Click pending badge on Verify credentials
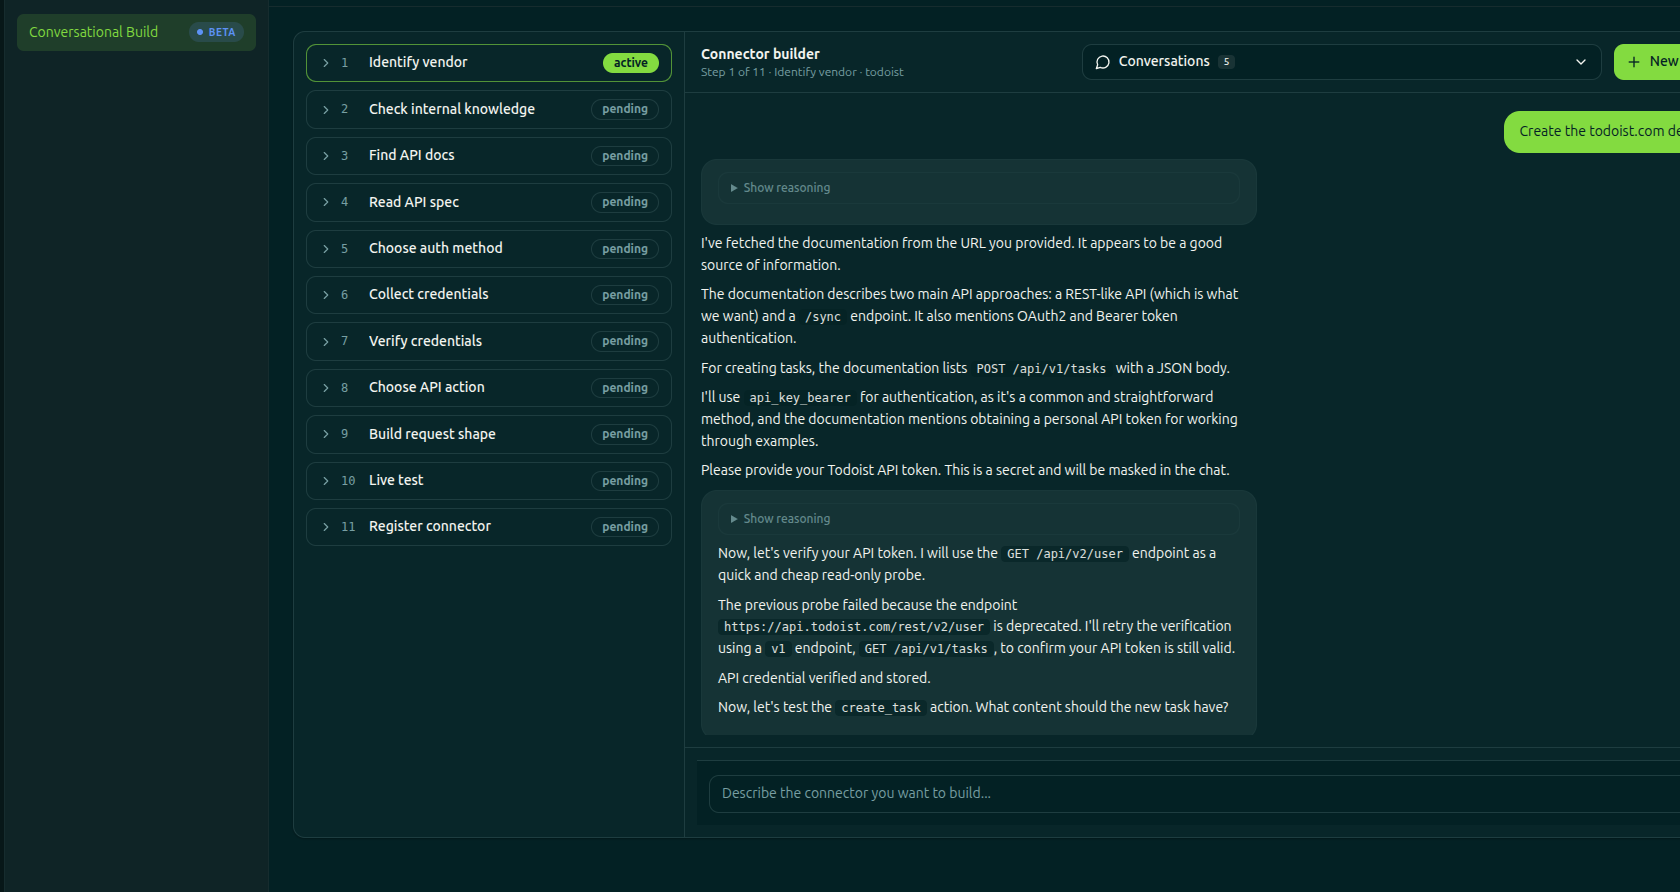1680x892 pixels. tap(625, 341)
